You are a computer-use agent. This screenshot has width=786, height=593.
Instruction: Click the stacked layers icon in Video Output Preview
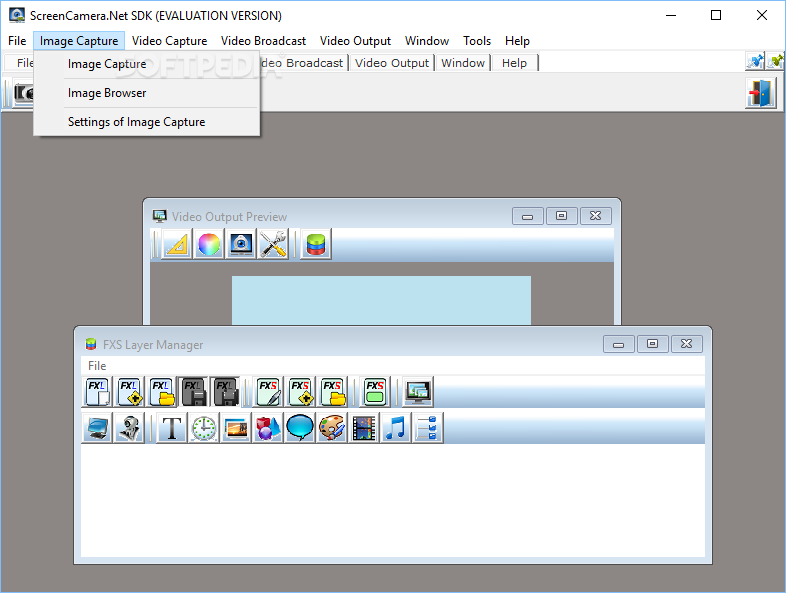(316, 244)
